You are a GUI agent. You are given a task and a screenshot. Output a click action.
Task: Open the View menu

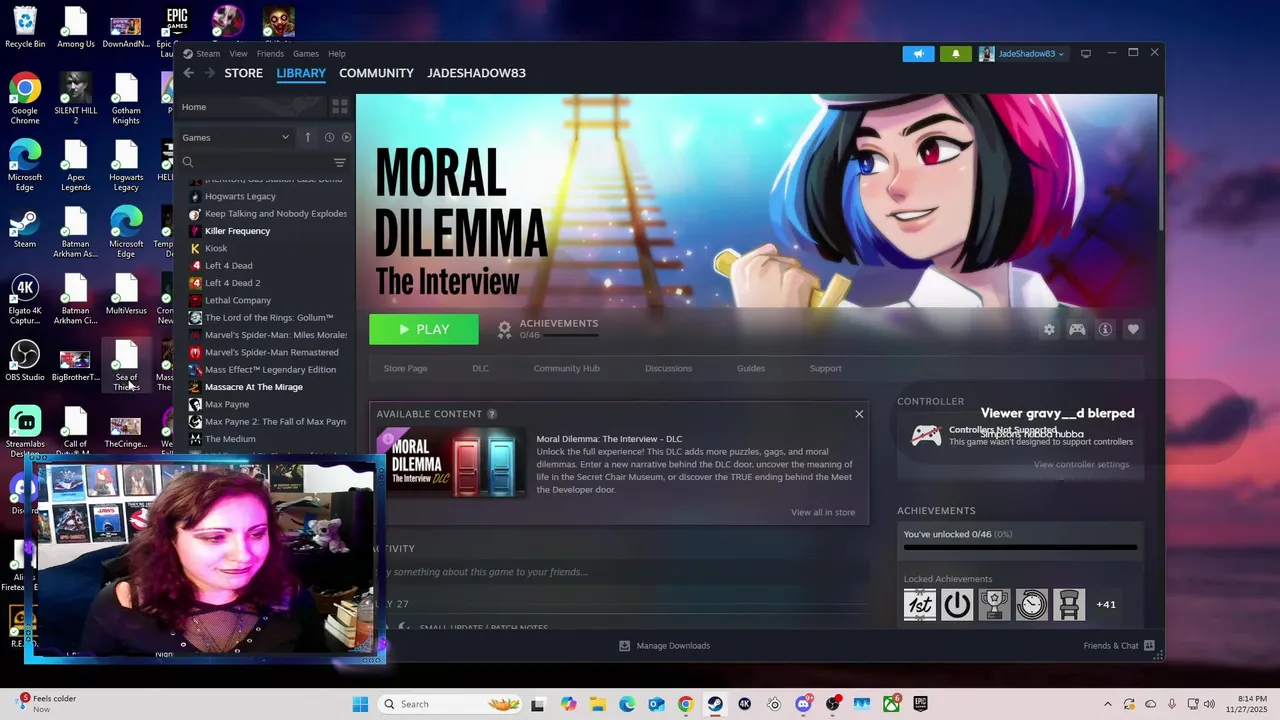[238, 54]
